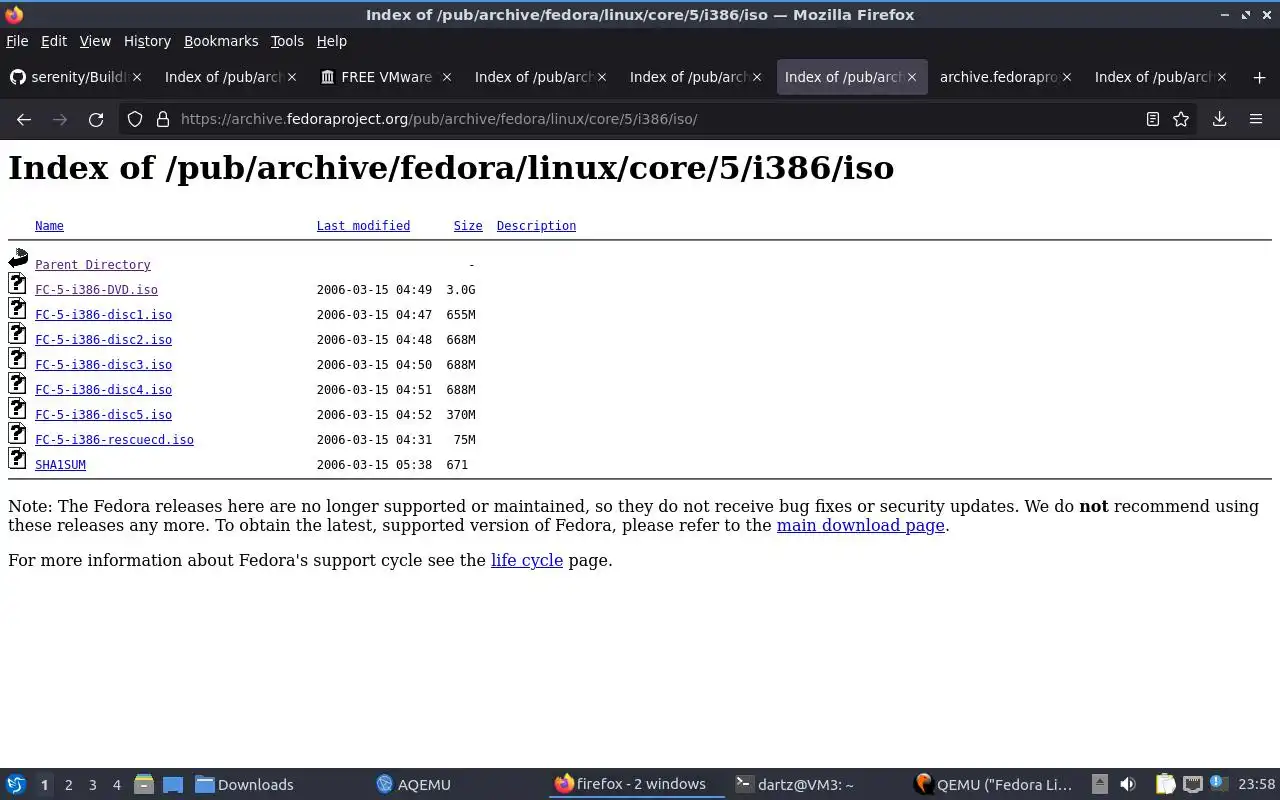Download FC-5-i386-disc3.iso
The width and height of the screenshot is (1280, 800).
tap(103, 365)
